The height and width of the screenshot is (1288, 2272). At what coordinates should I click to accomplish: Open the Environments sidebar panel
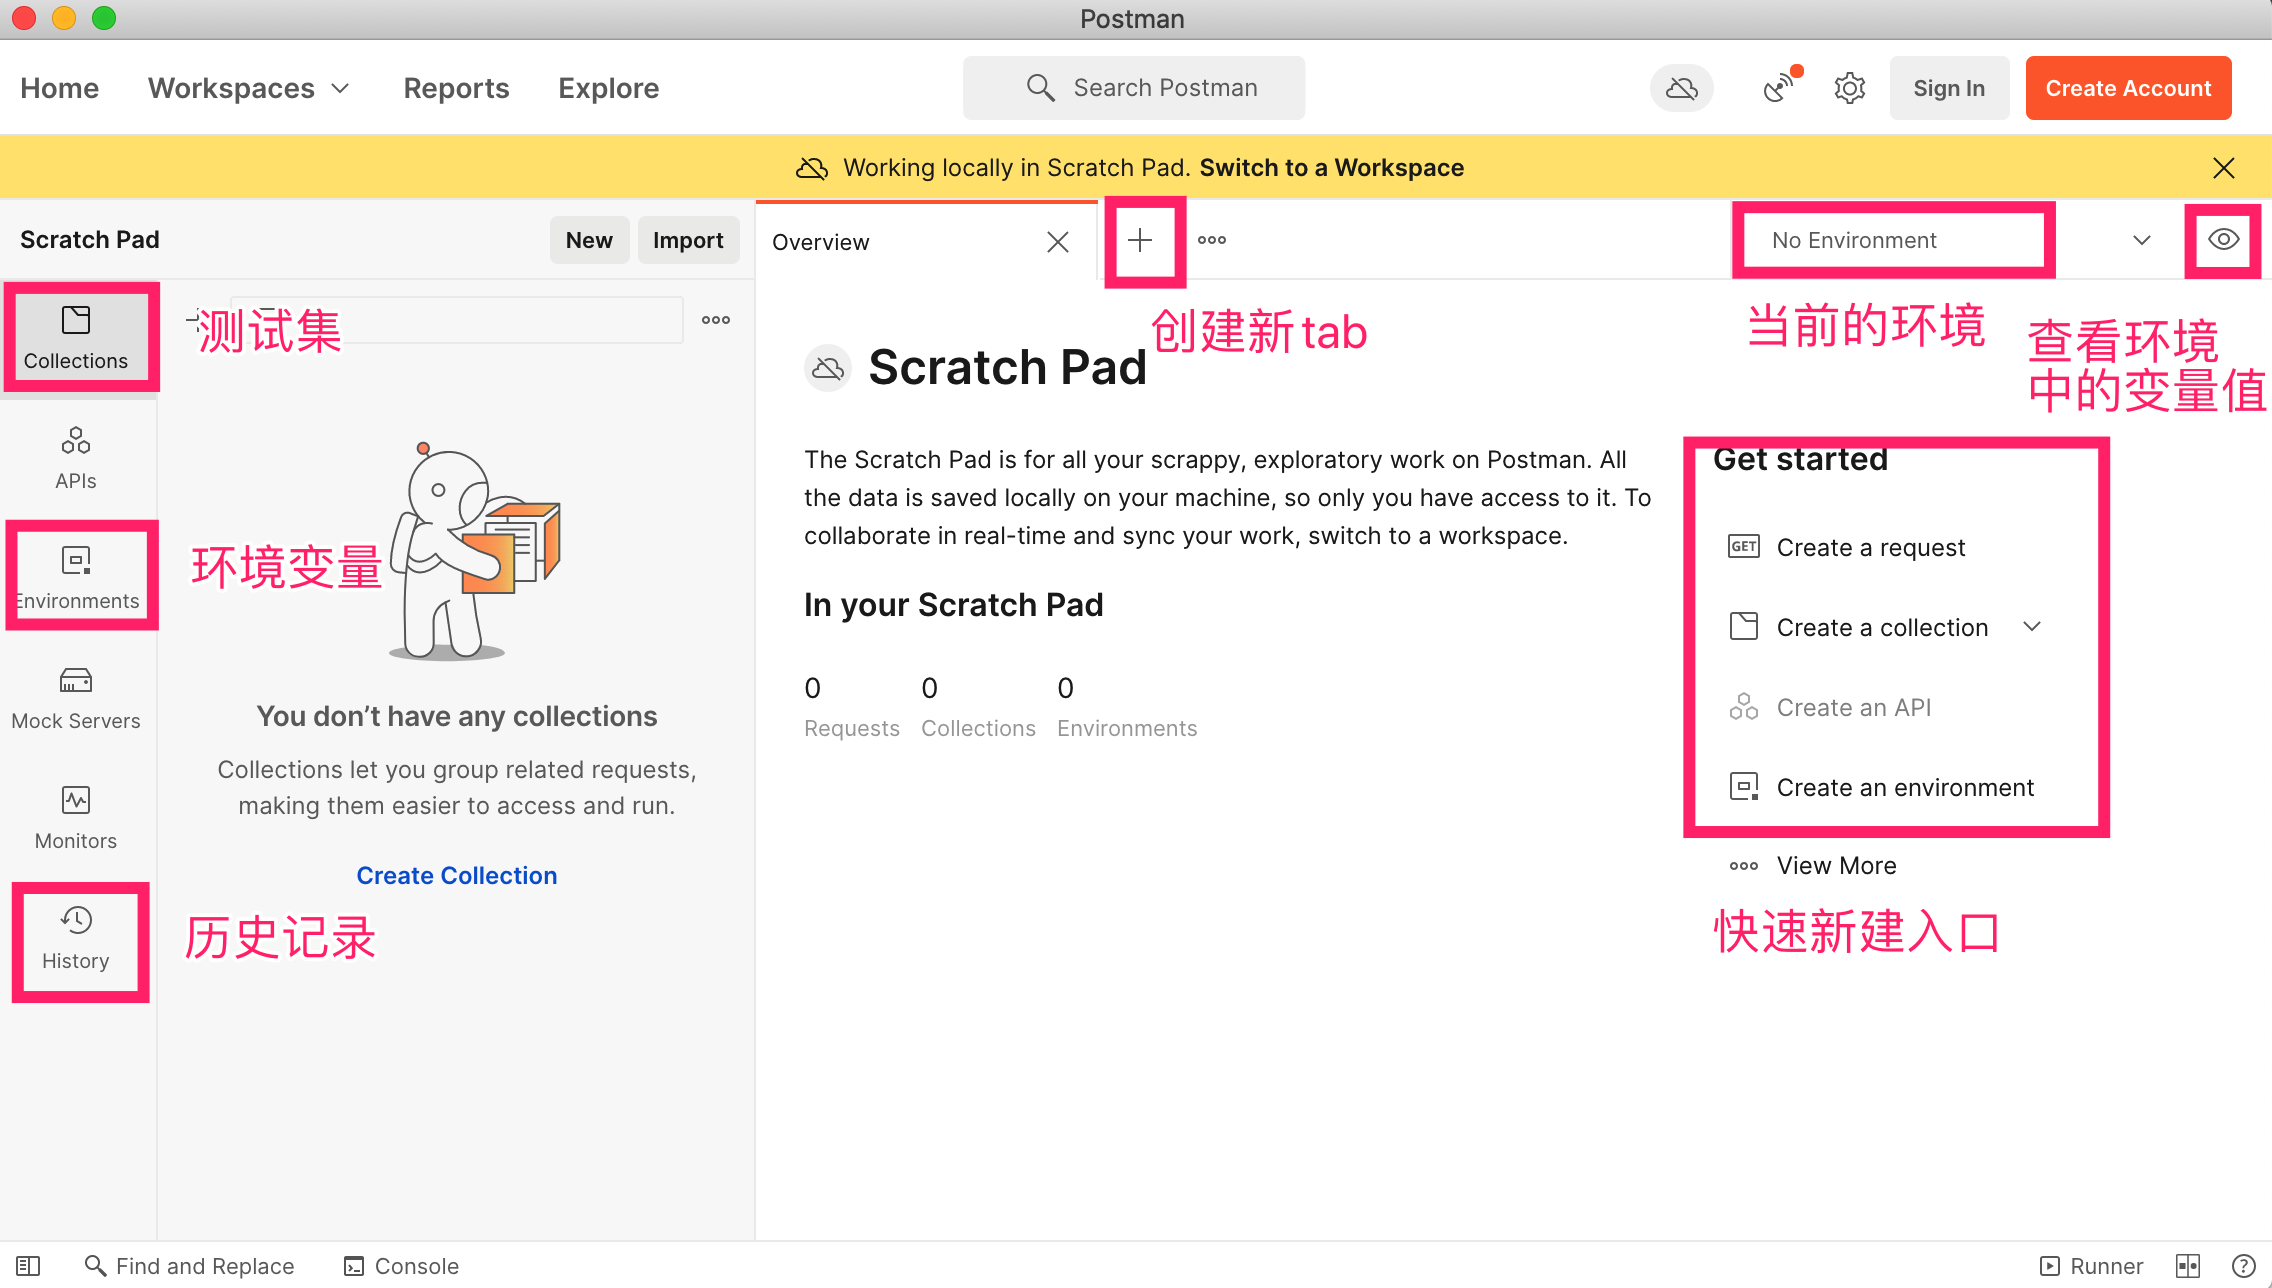(76, 578)
